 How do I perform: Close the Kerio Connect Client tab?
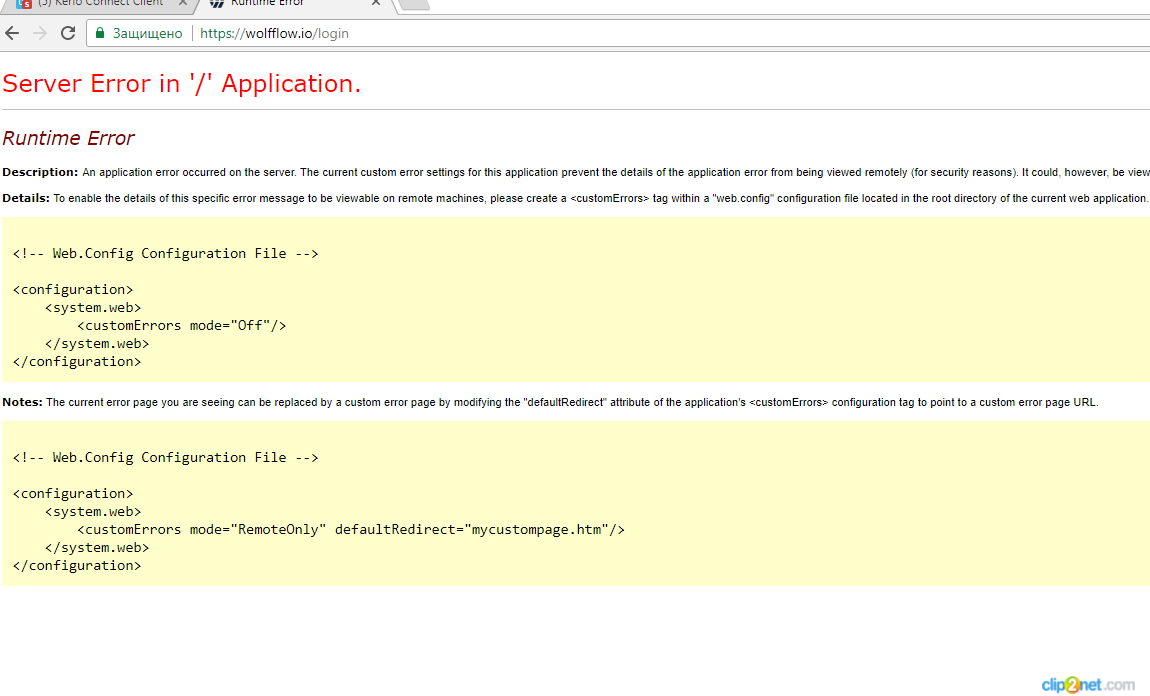(x=183, y=3)
